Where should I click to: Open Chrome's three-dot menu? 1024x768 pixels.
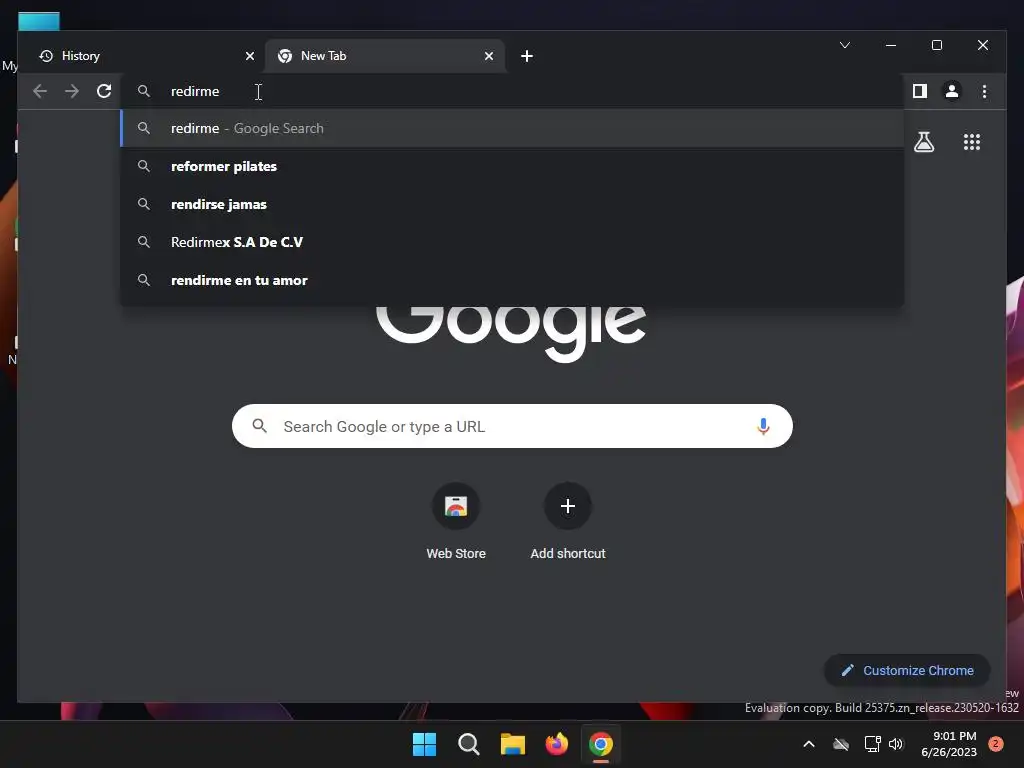coord(984,91)
